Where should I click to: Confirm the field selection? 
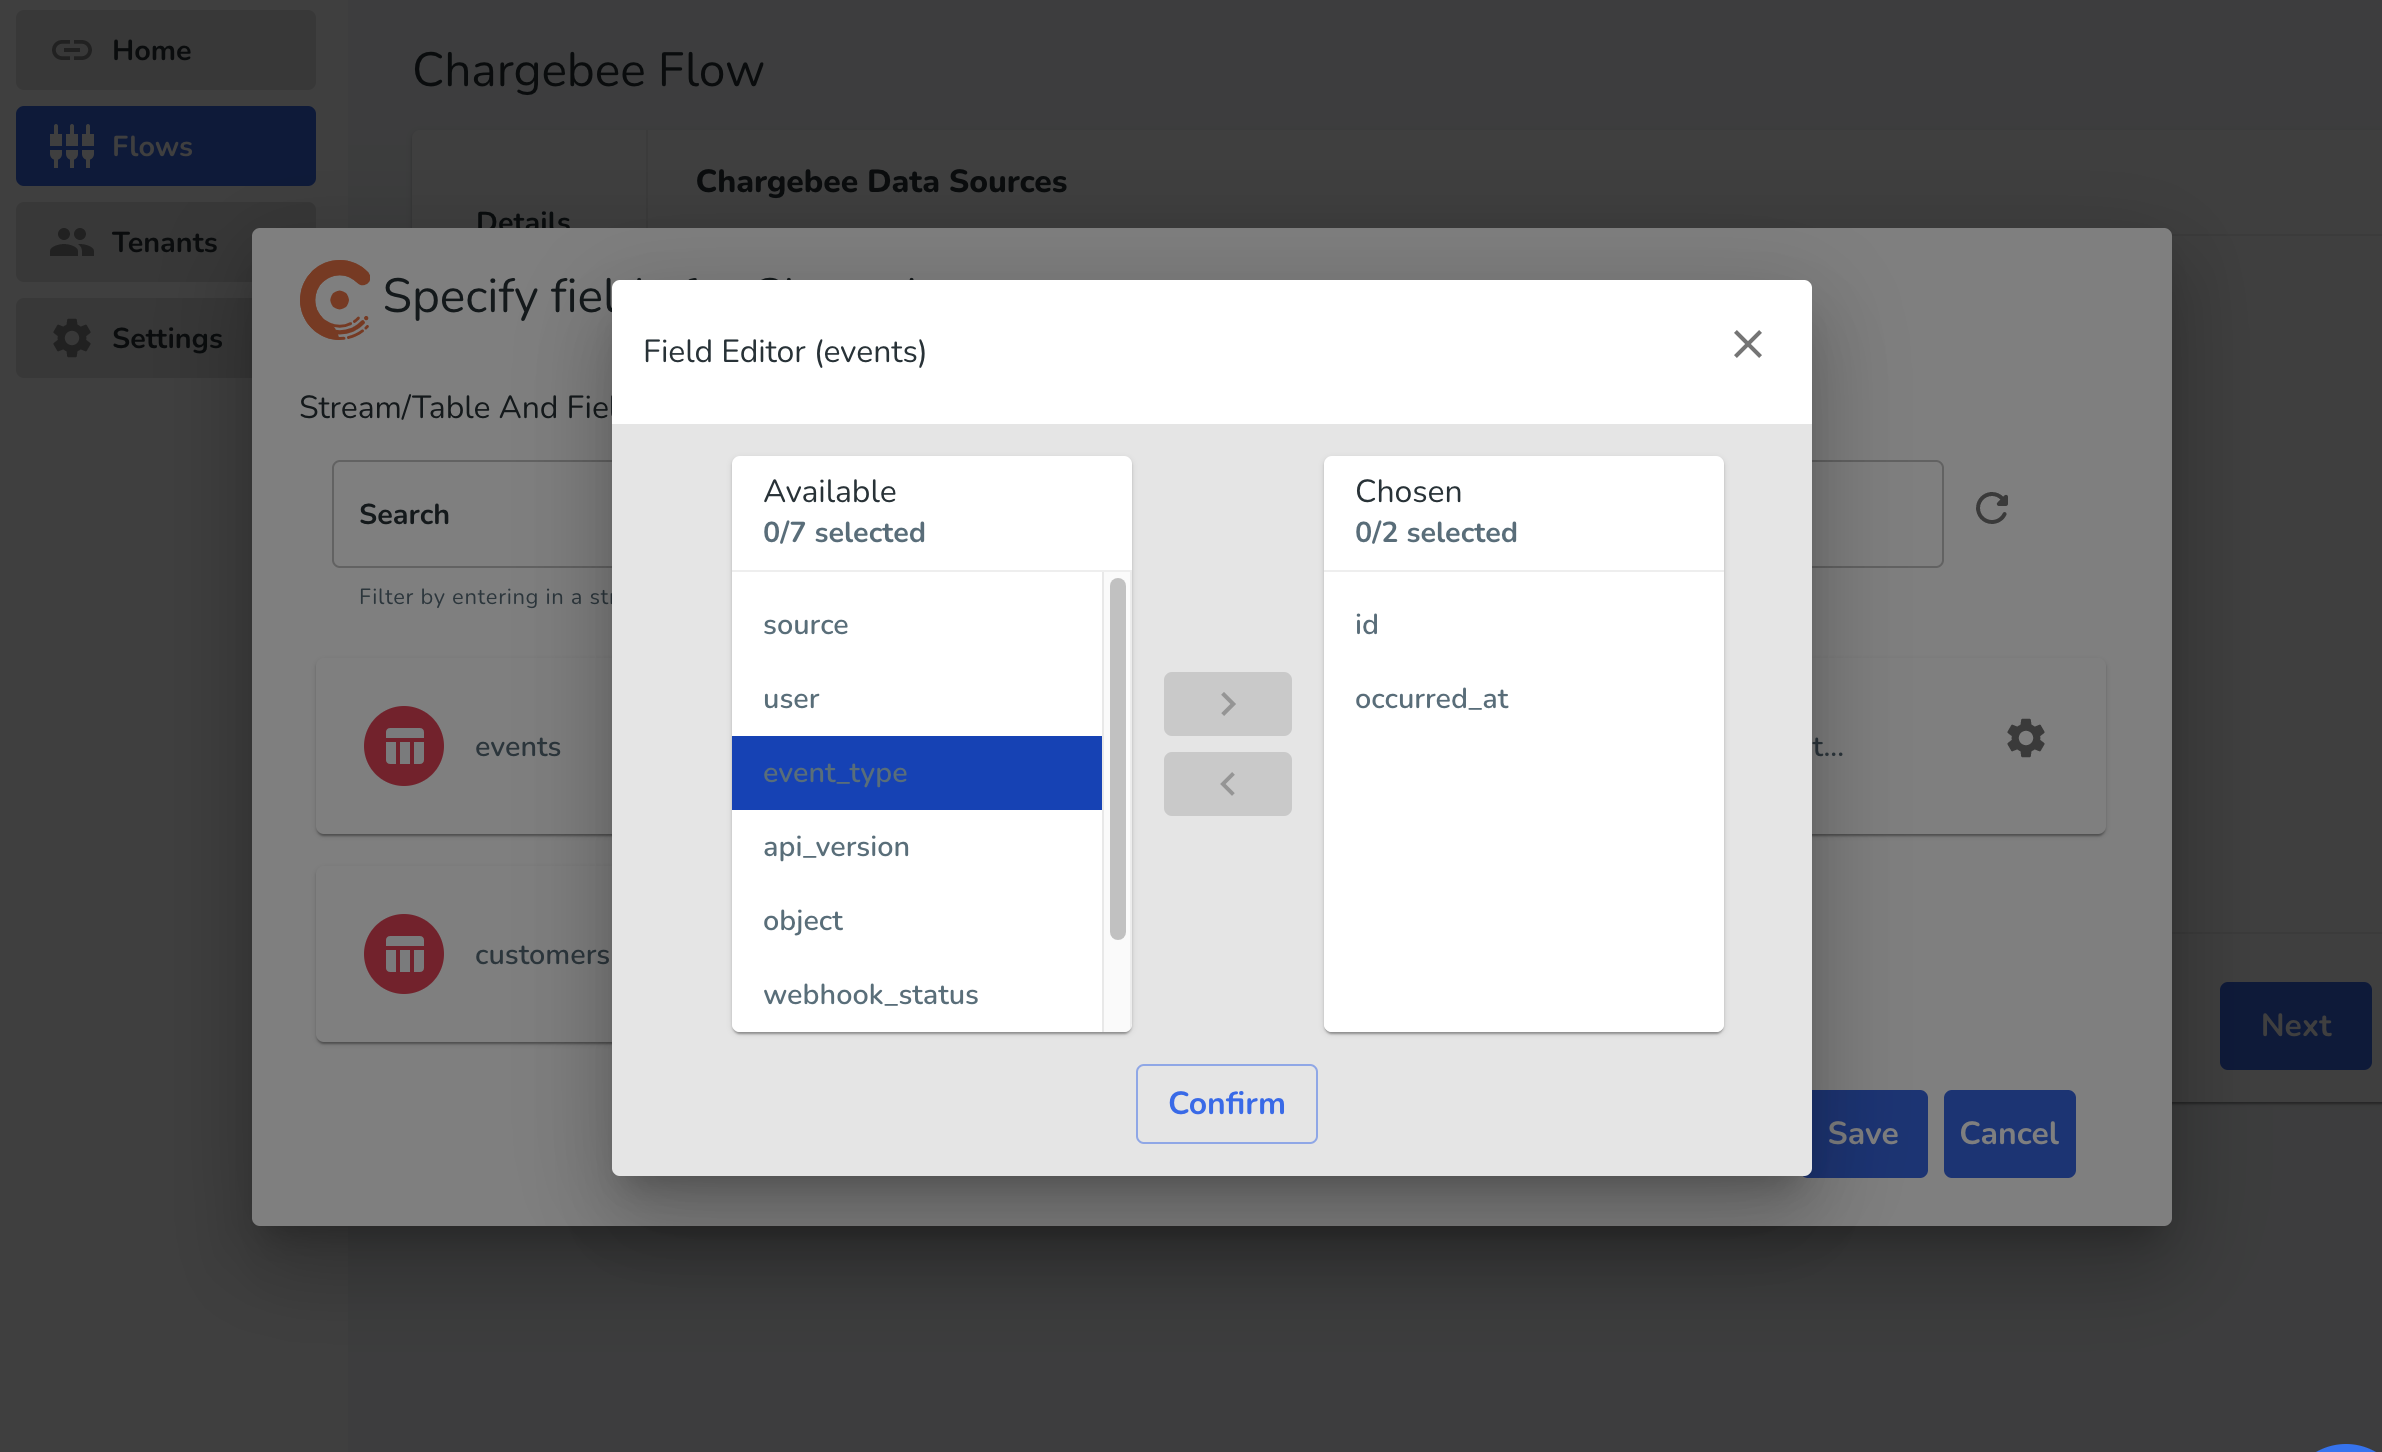tap(1226, 1103)
